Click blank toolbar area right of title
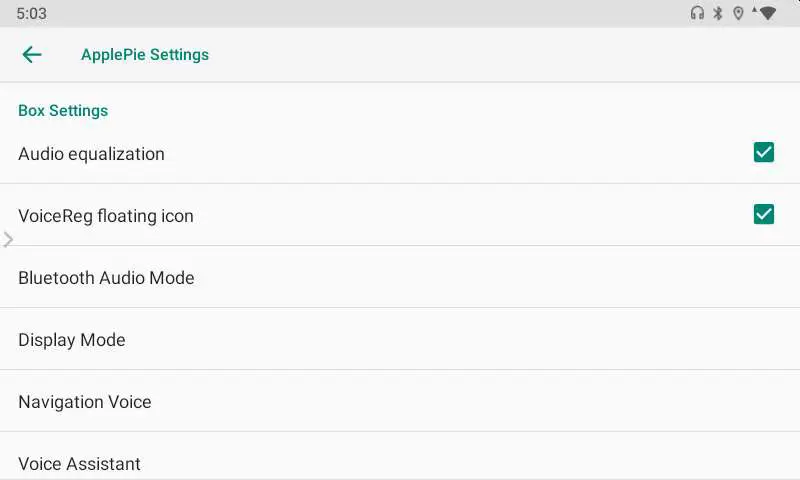800x480 pixels. point(500,55)
